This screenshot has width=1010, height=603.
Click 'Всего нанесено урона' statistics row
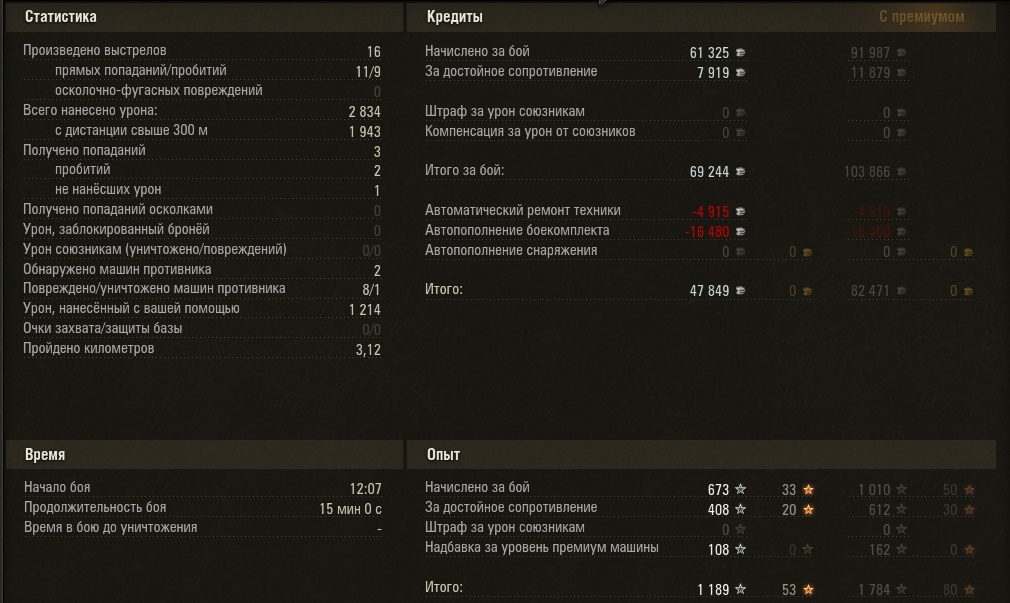point(90,111)
